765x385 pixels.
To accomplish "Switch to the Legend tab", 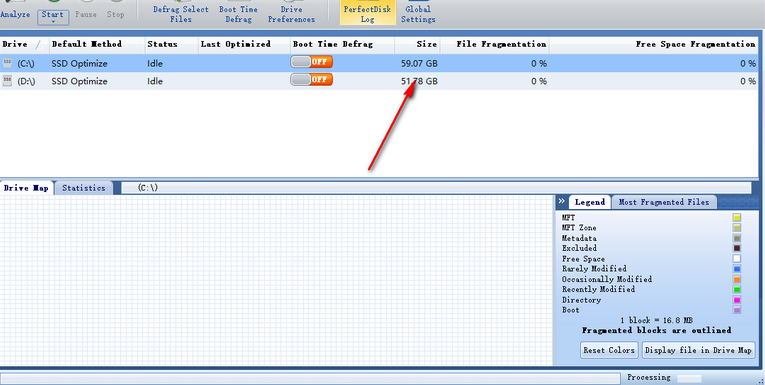I will (x=589, y=202).
